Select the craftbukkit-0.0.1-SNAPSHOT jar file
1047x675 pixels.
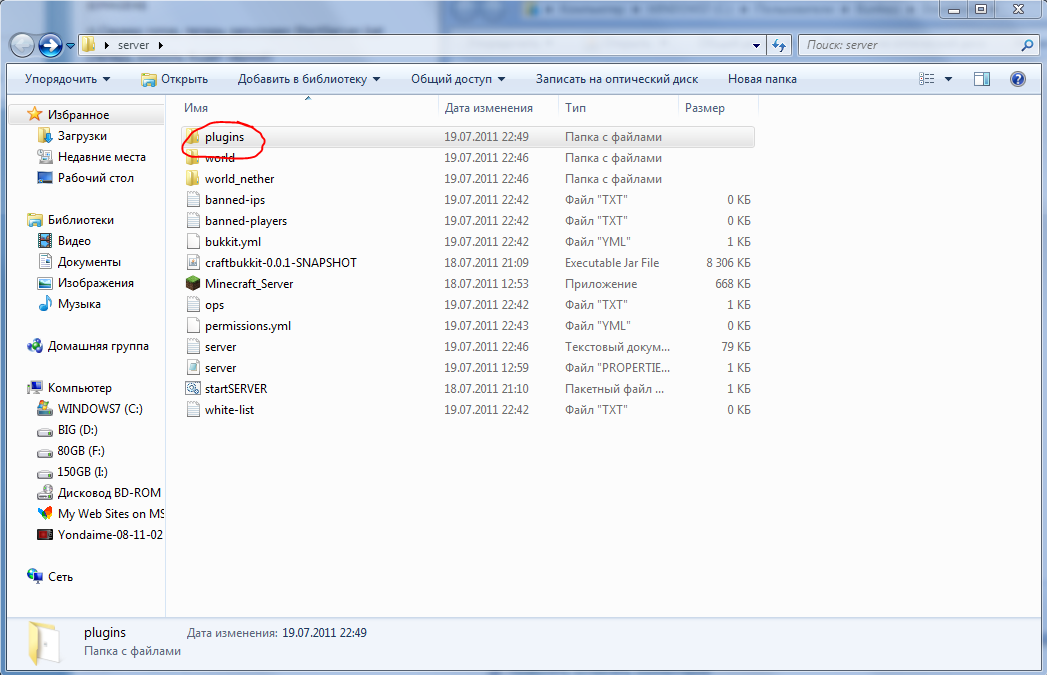(x=280, y=262)
